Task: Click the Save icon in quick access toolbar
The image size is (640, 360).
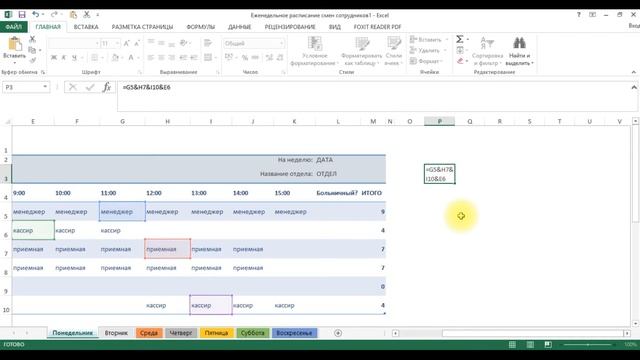Action: [x=22, y=15]
